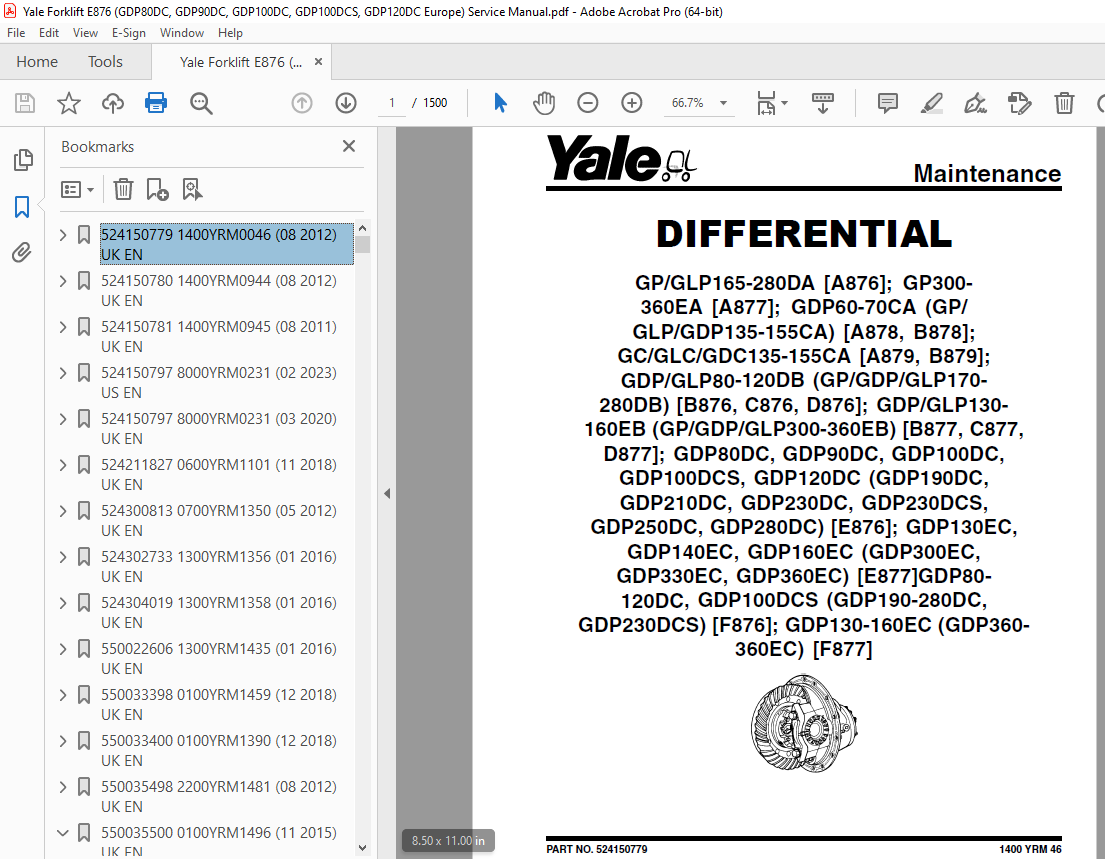
Task: Collapse the 550035500 0100YRM1496 bookmark
Action: coord(63,833)
